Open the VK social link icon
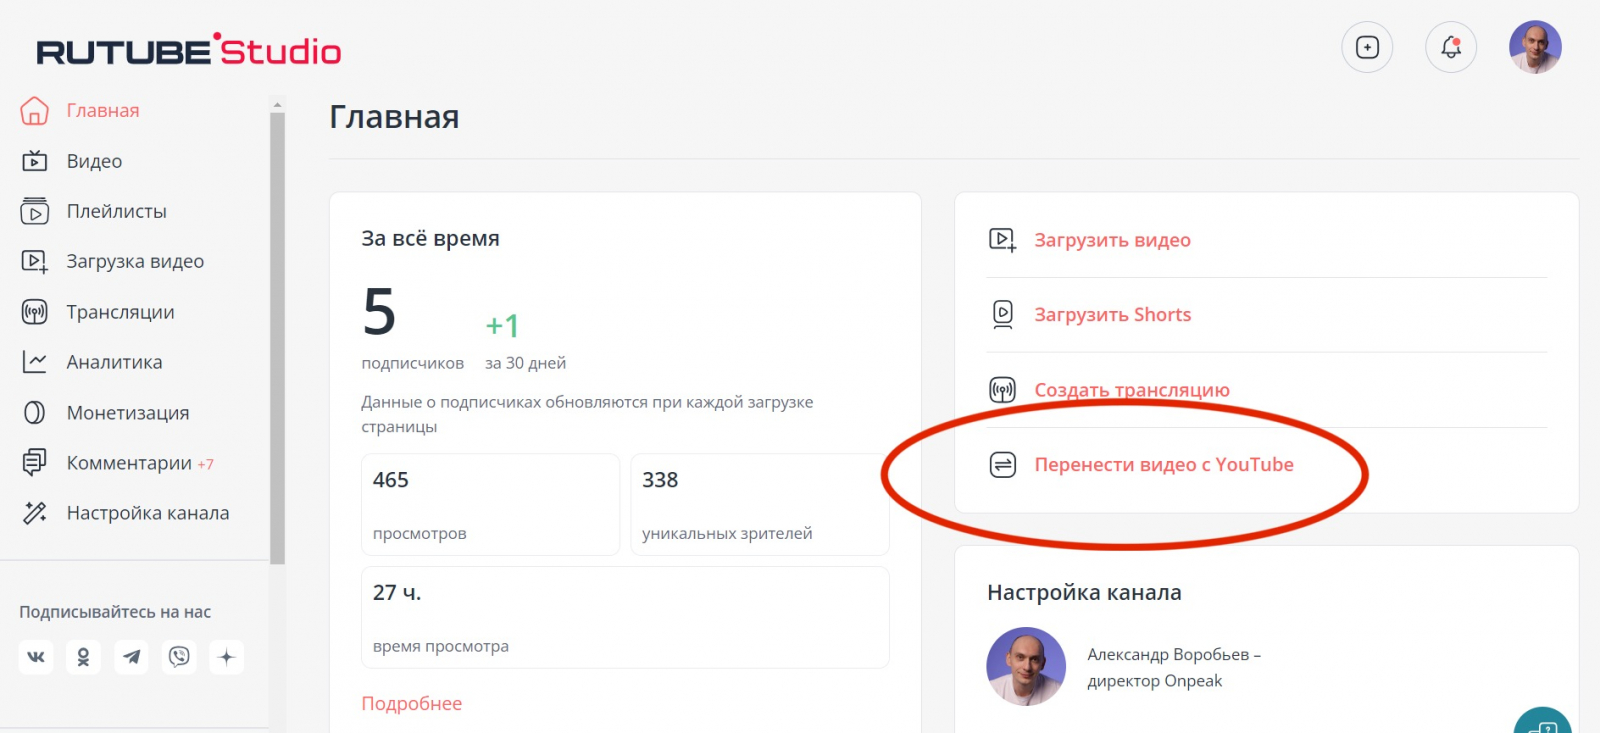Screen dimensions: 1600x733 tap(36, 657)
